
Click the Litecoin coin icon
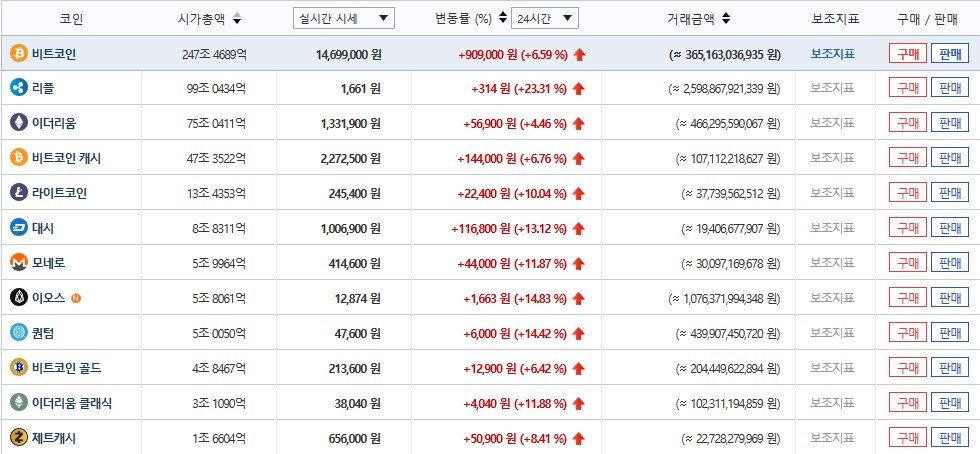18,193
